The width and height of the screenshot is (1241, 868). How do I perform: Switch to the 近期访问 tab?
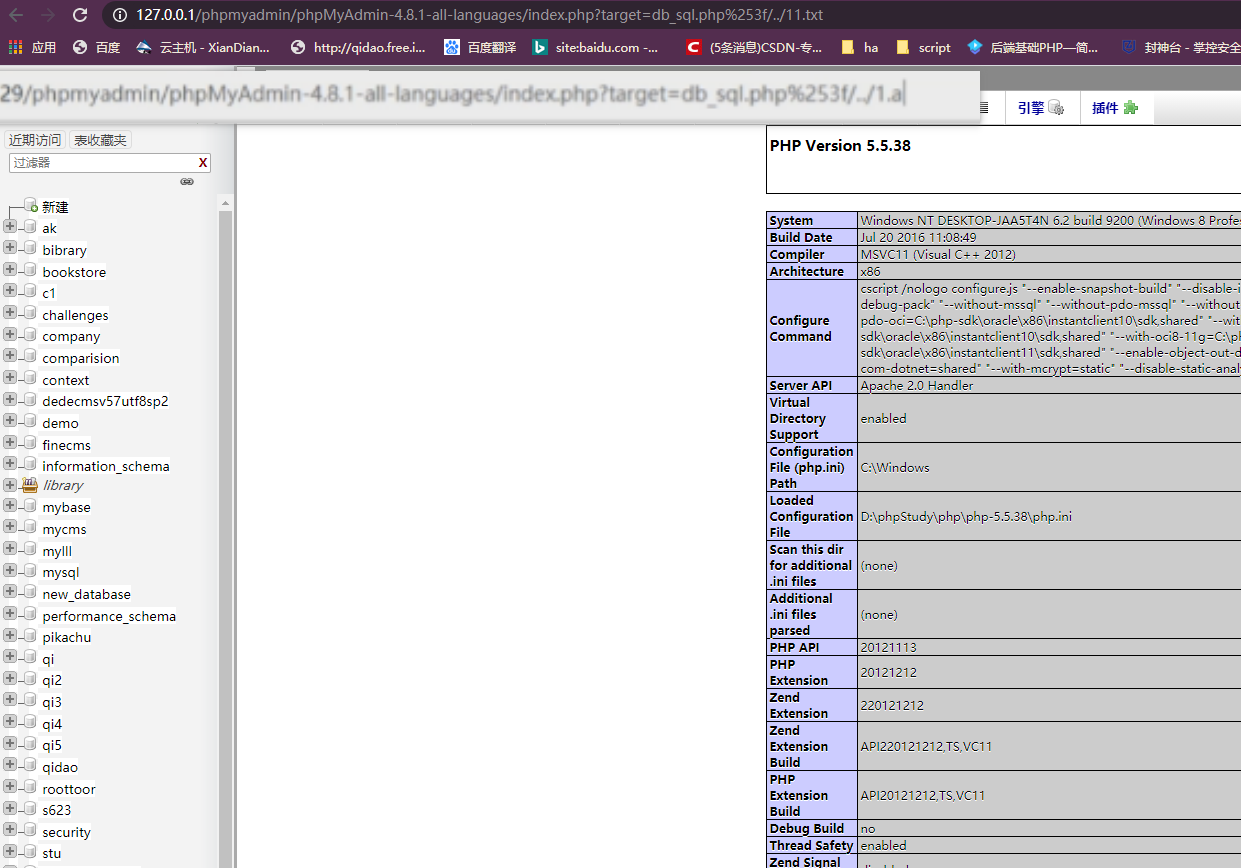[x=35, y=140]
